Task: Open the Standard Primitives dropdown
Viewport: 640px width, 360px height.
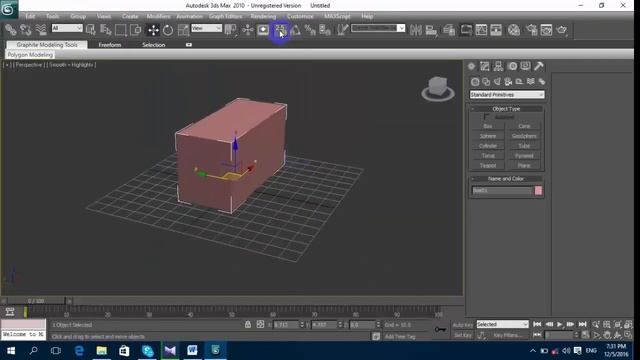Action: (507, 95)
